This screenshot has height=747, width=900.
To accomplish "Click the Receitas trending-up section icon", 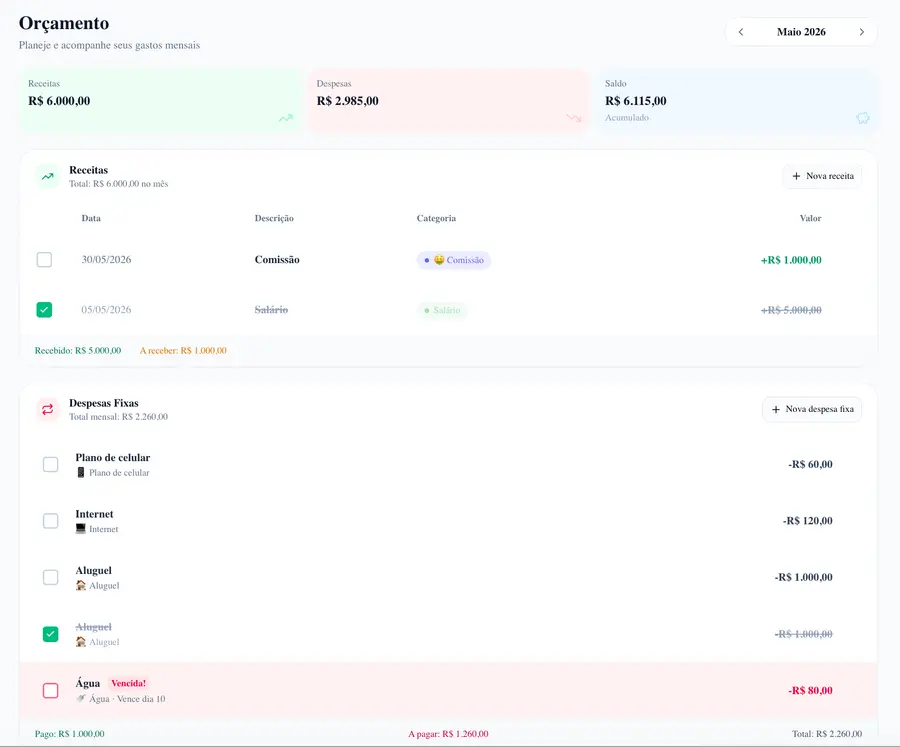I will 48,176.
